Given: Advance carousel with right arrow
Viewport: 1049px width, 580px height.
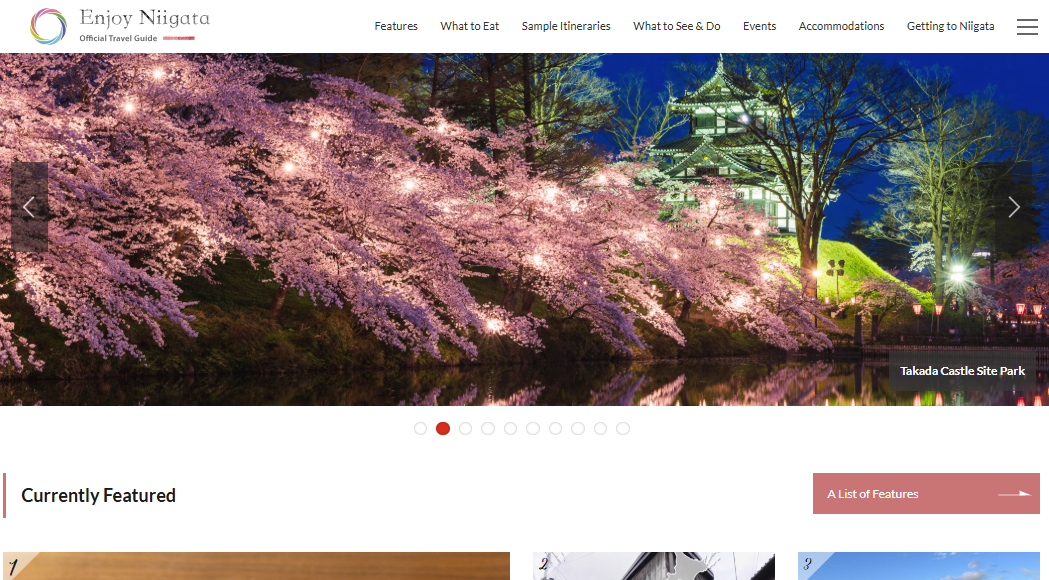Looking at the screenshot, I should pyautogui.click(x=1014, y=207).
